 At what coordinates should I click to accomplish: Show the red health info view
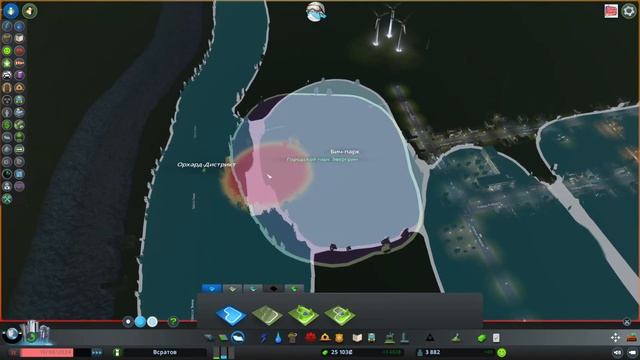pyautogui.click(x=19, y=51)
